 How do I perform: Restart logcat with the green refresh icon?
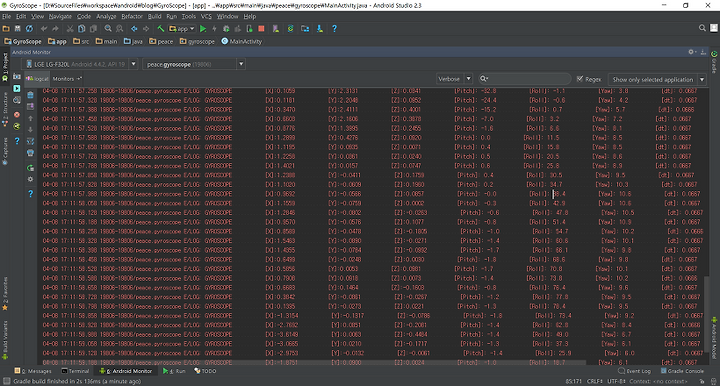click(x=30, y=168)
